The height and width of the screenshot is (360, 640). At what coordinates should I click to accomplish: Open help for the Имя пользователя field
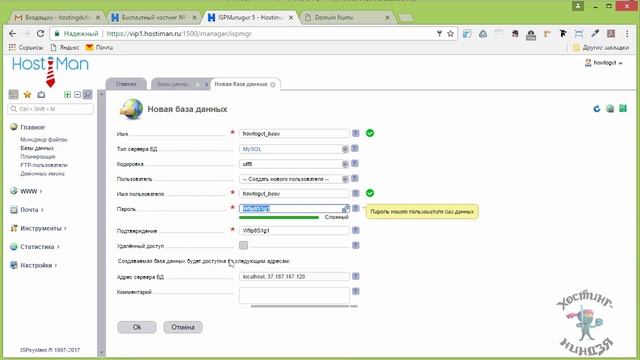click(356, 193)
